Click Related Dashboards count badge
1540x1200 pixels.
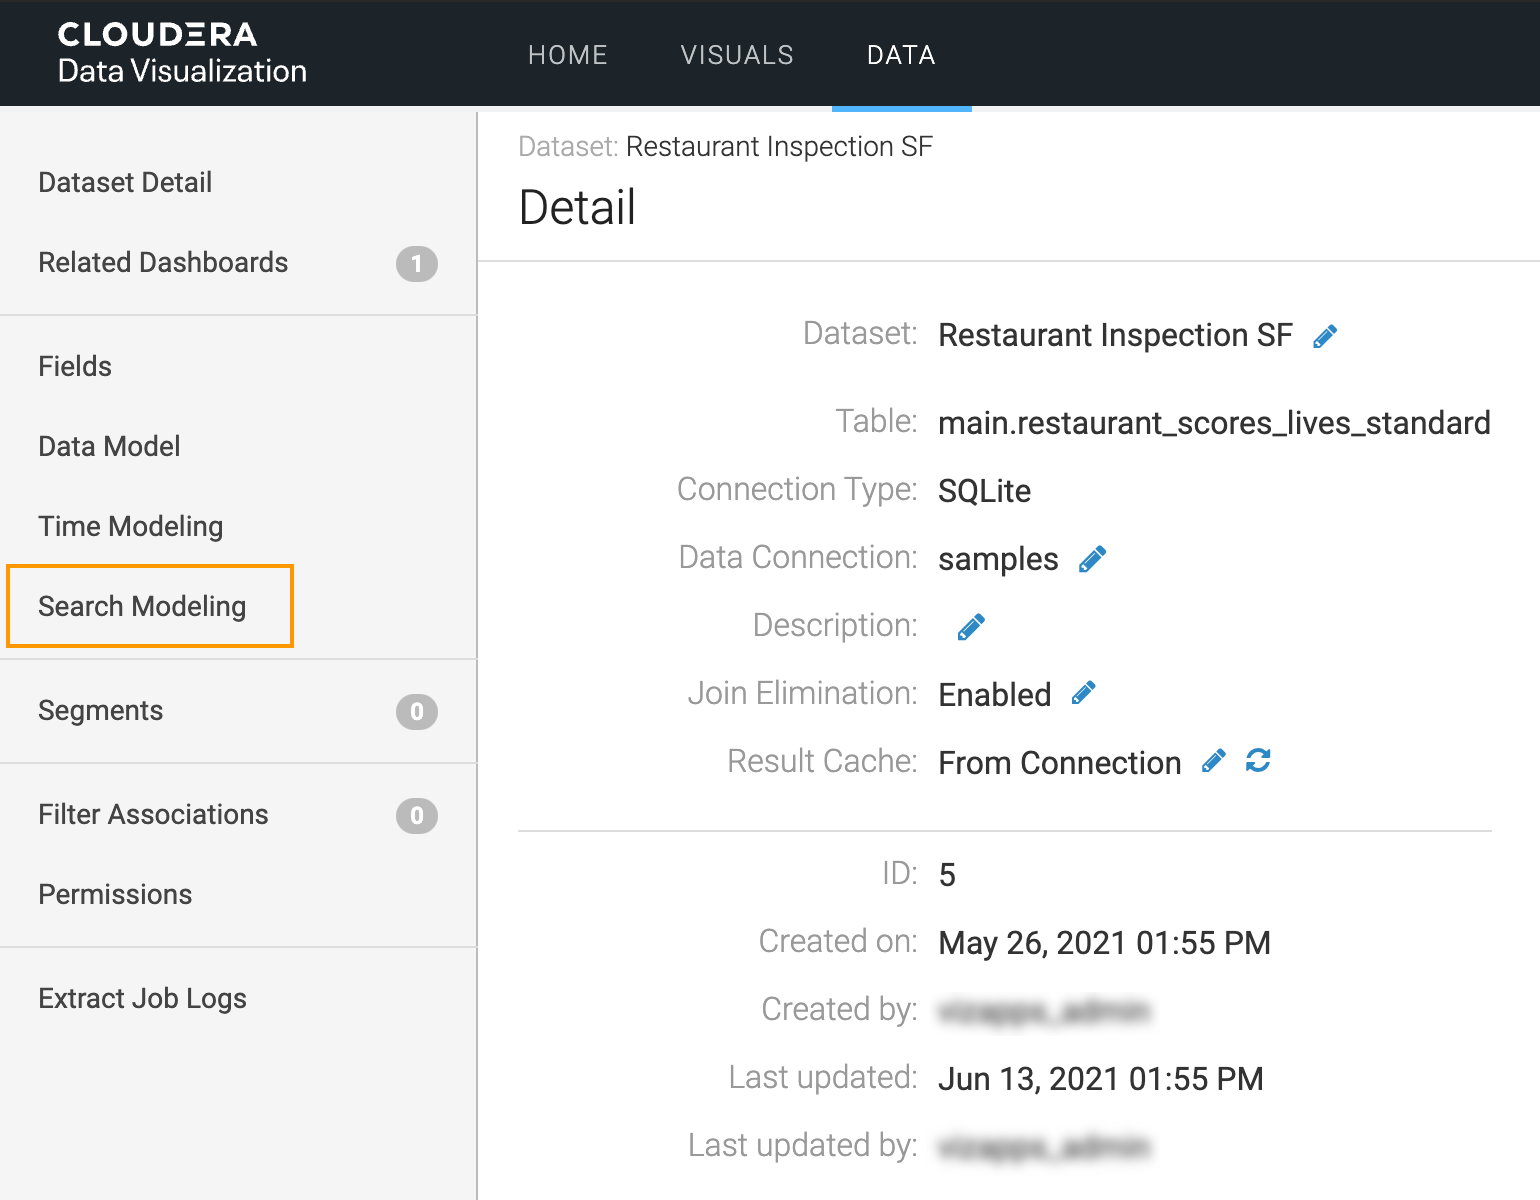tap(416, 264)
